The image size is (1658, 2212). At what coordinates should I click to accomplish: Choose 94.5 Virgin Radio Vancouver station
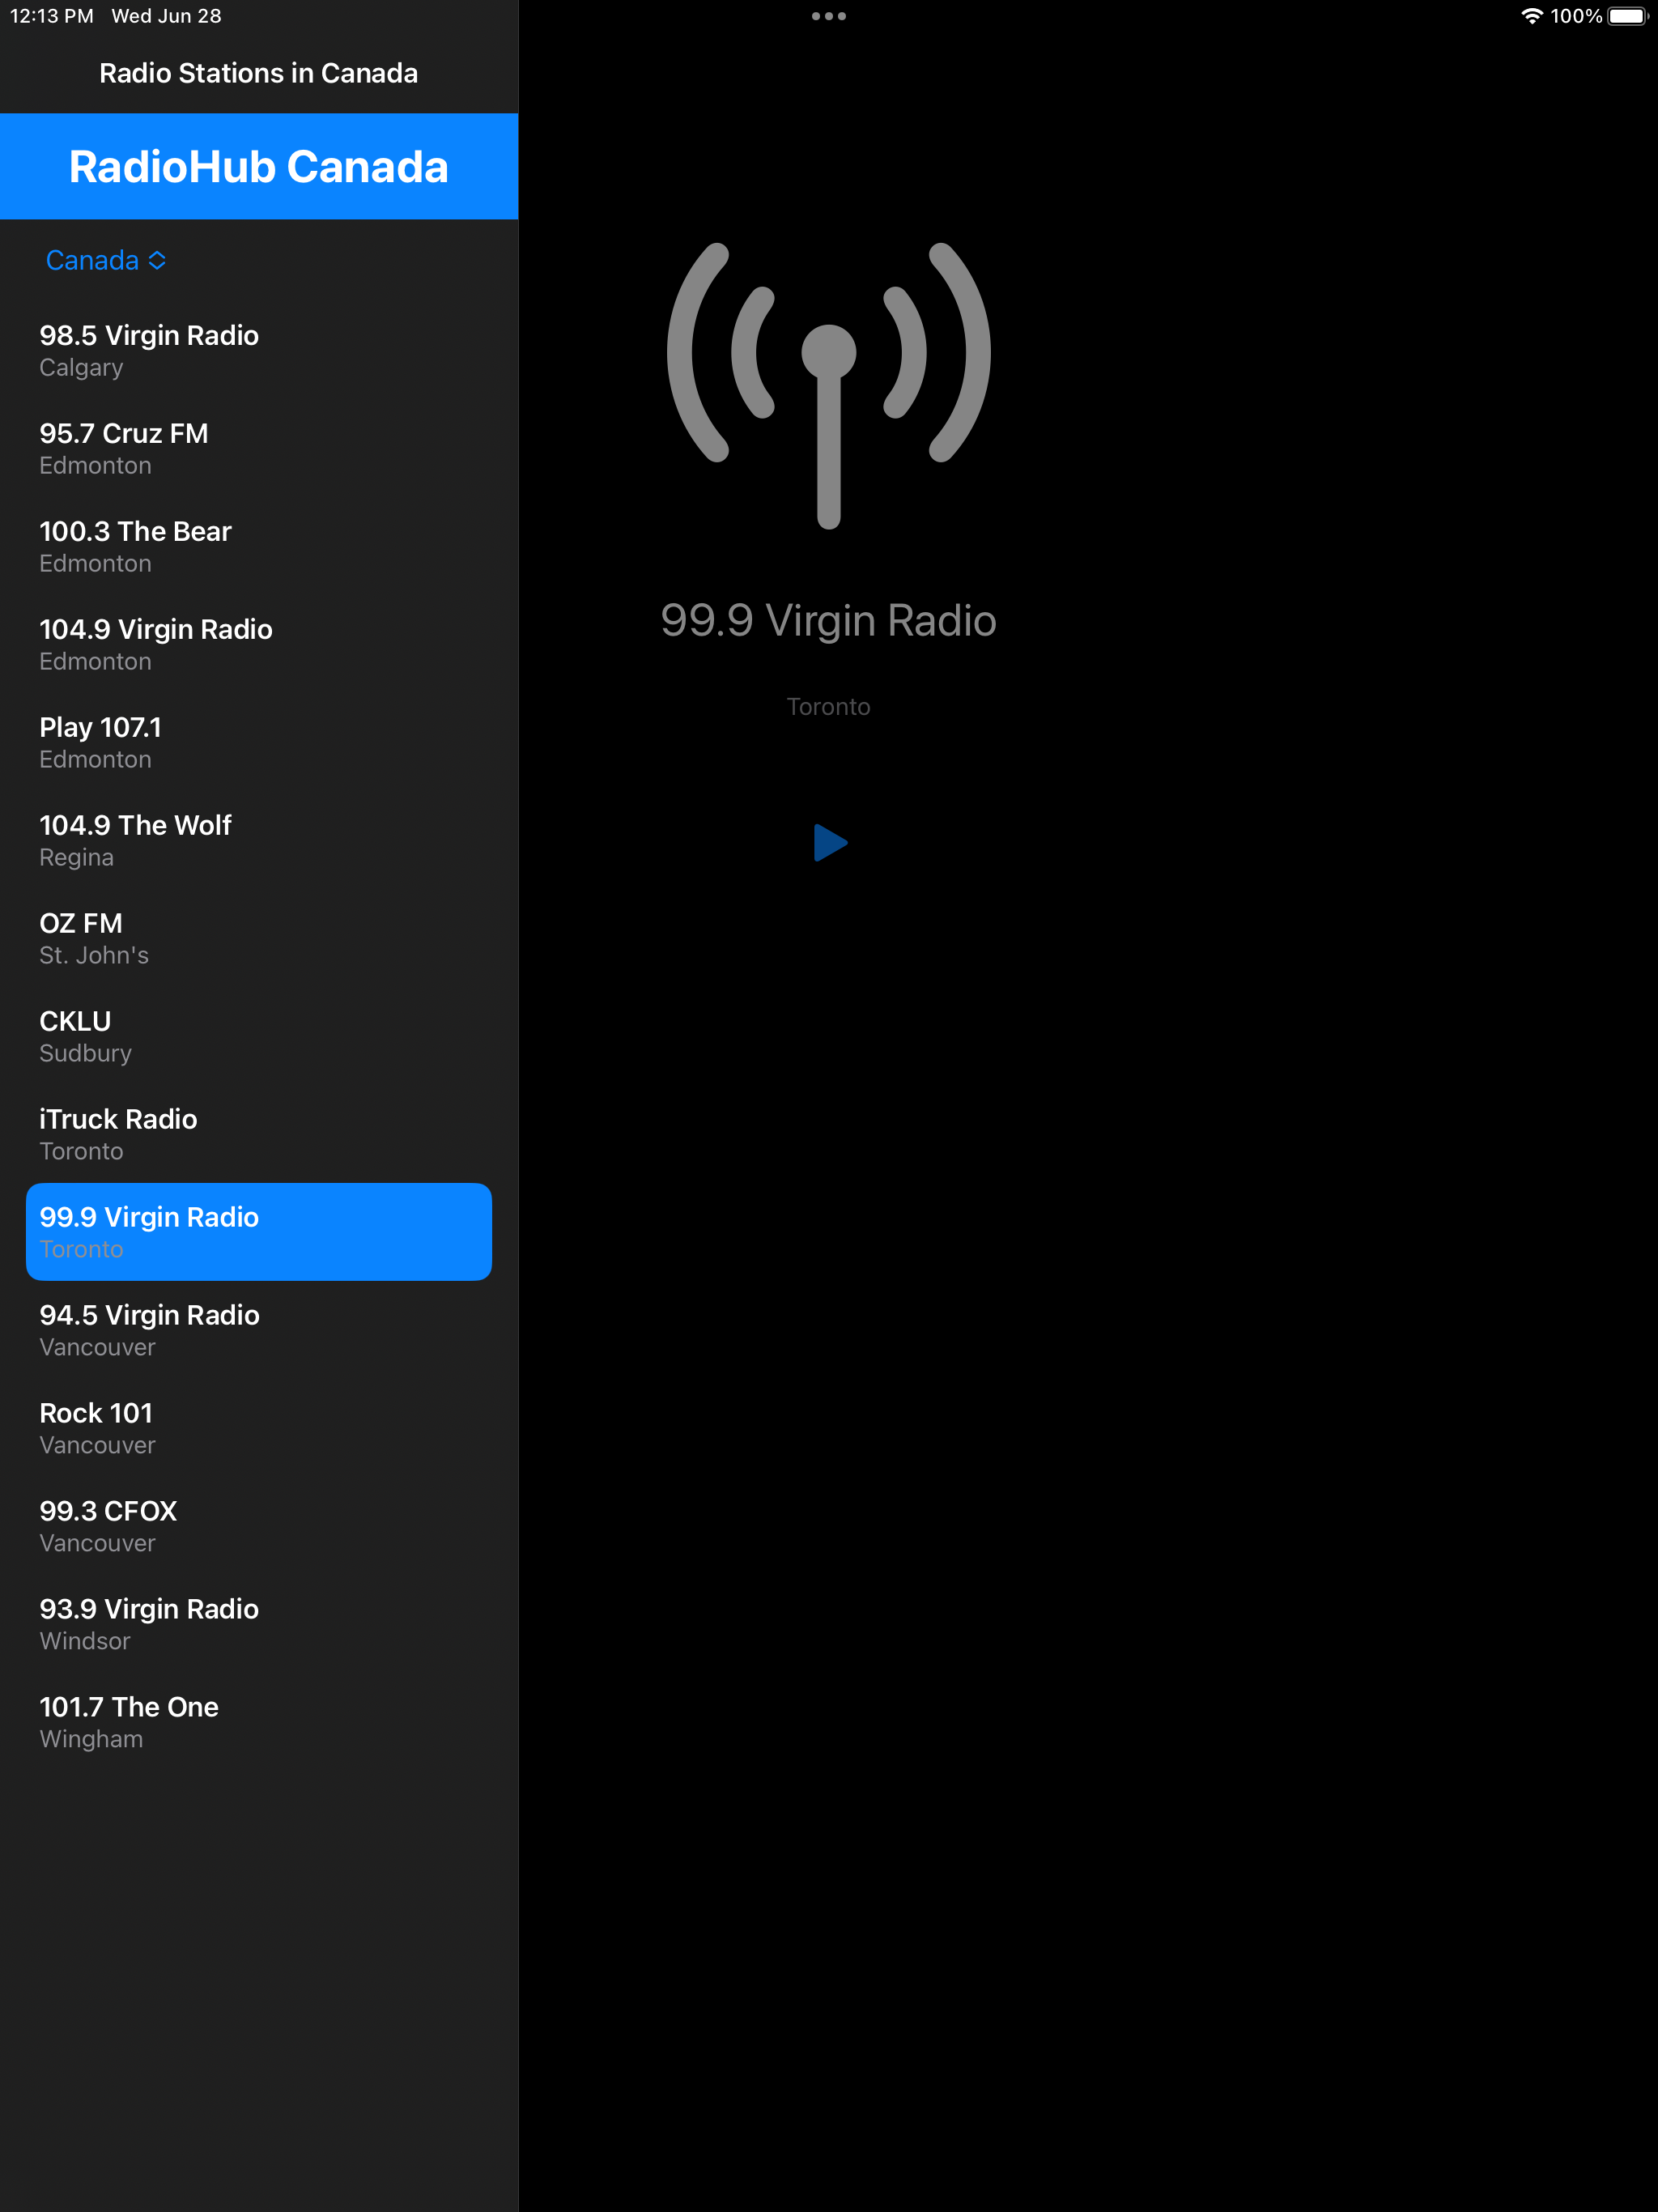click(259, 1330)
